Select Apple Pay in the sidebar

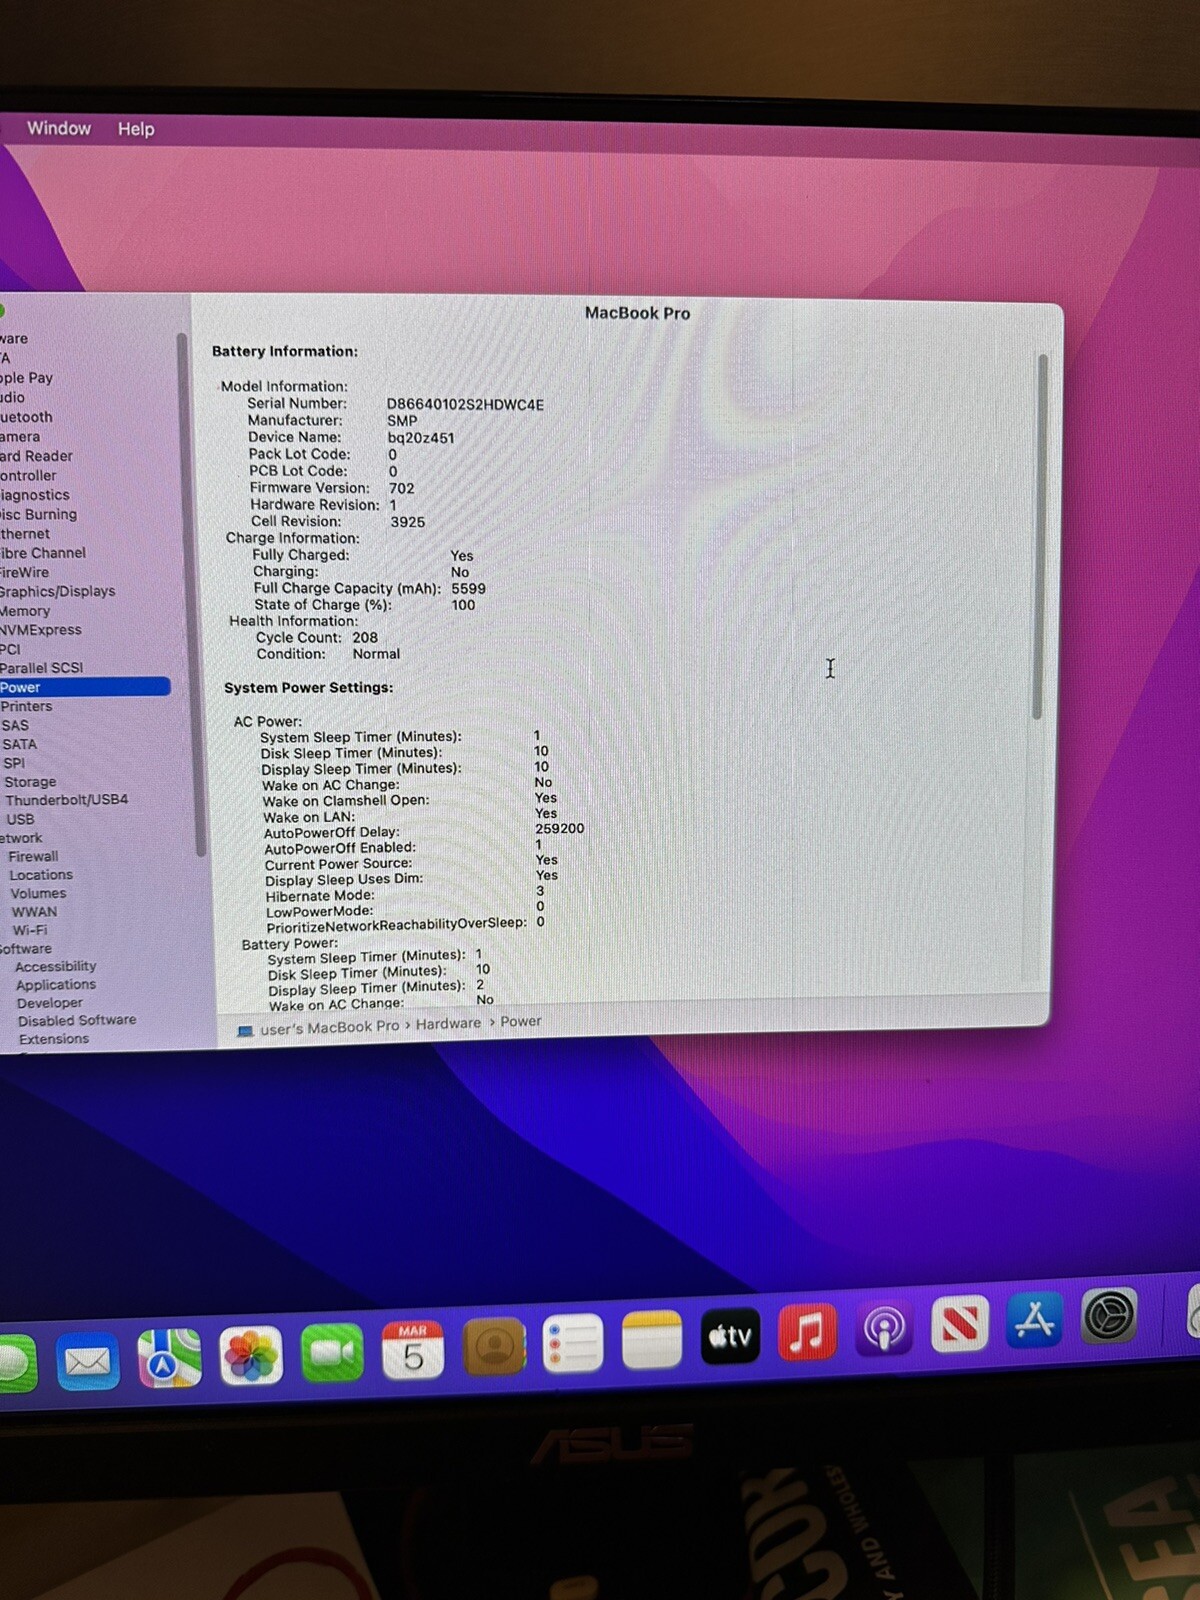[27, 378]
